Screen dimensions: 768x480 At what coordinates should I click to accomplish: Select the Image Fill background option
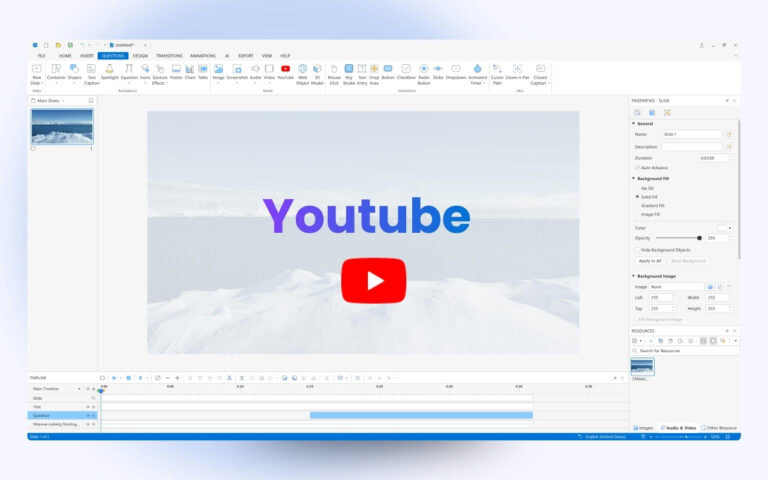coord(638,214)
